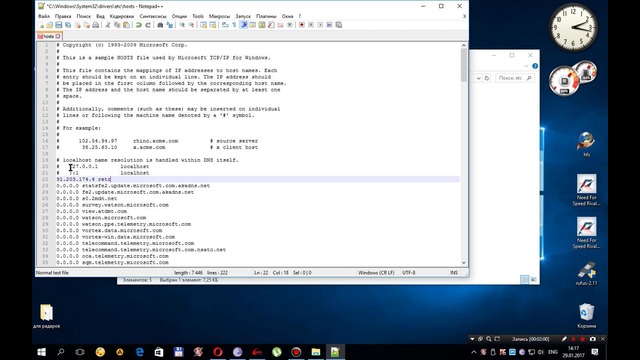Click the New file toolbar icon
This screenshot has height=360, width=640.
point(41,25)
